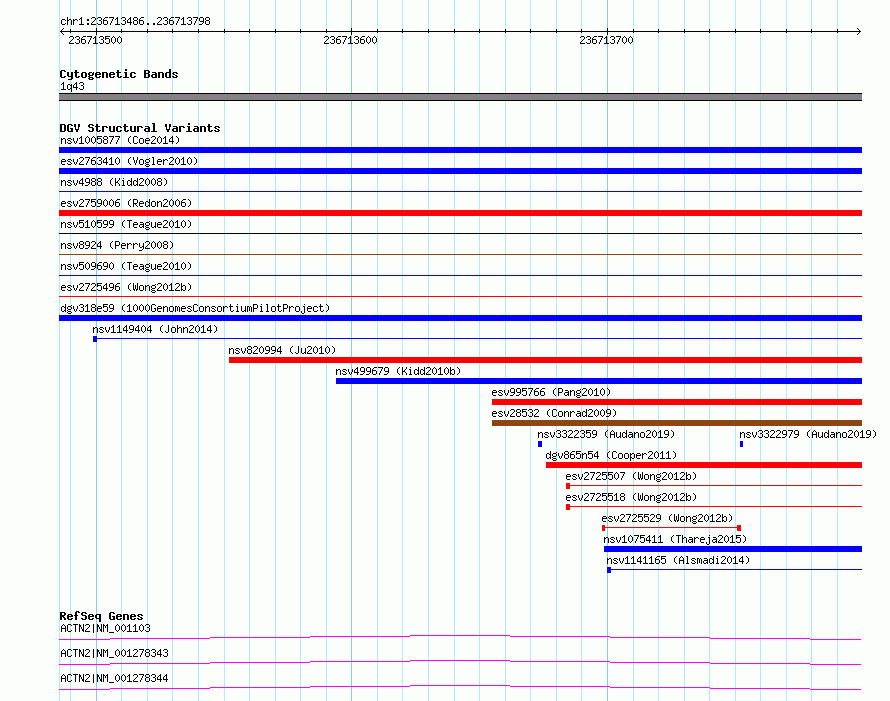
Task: Click the esv995766 red variant bar
Action: click(x=677, y=402)
